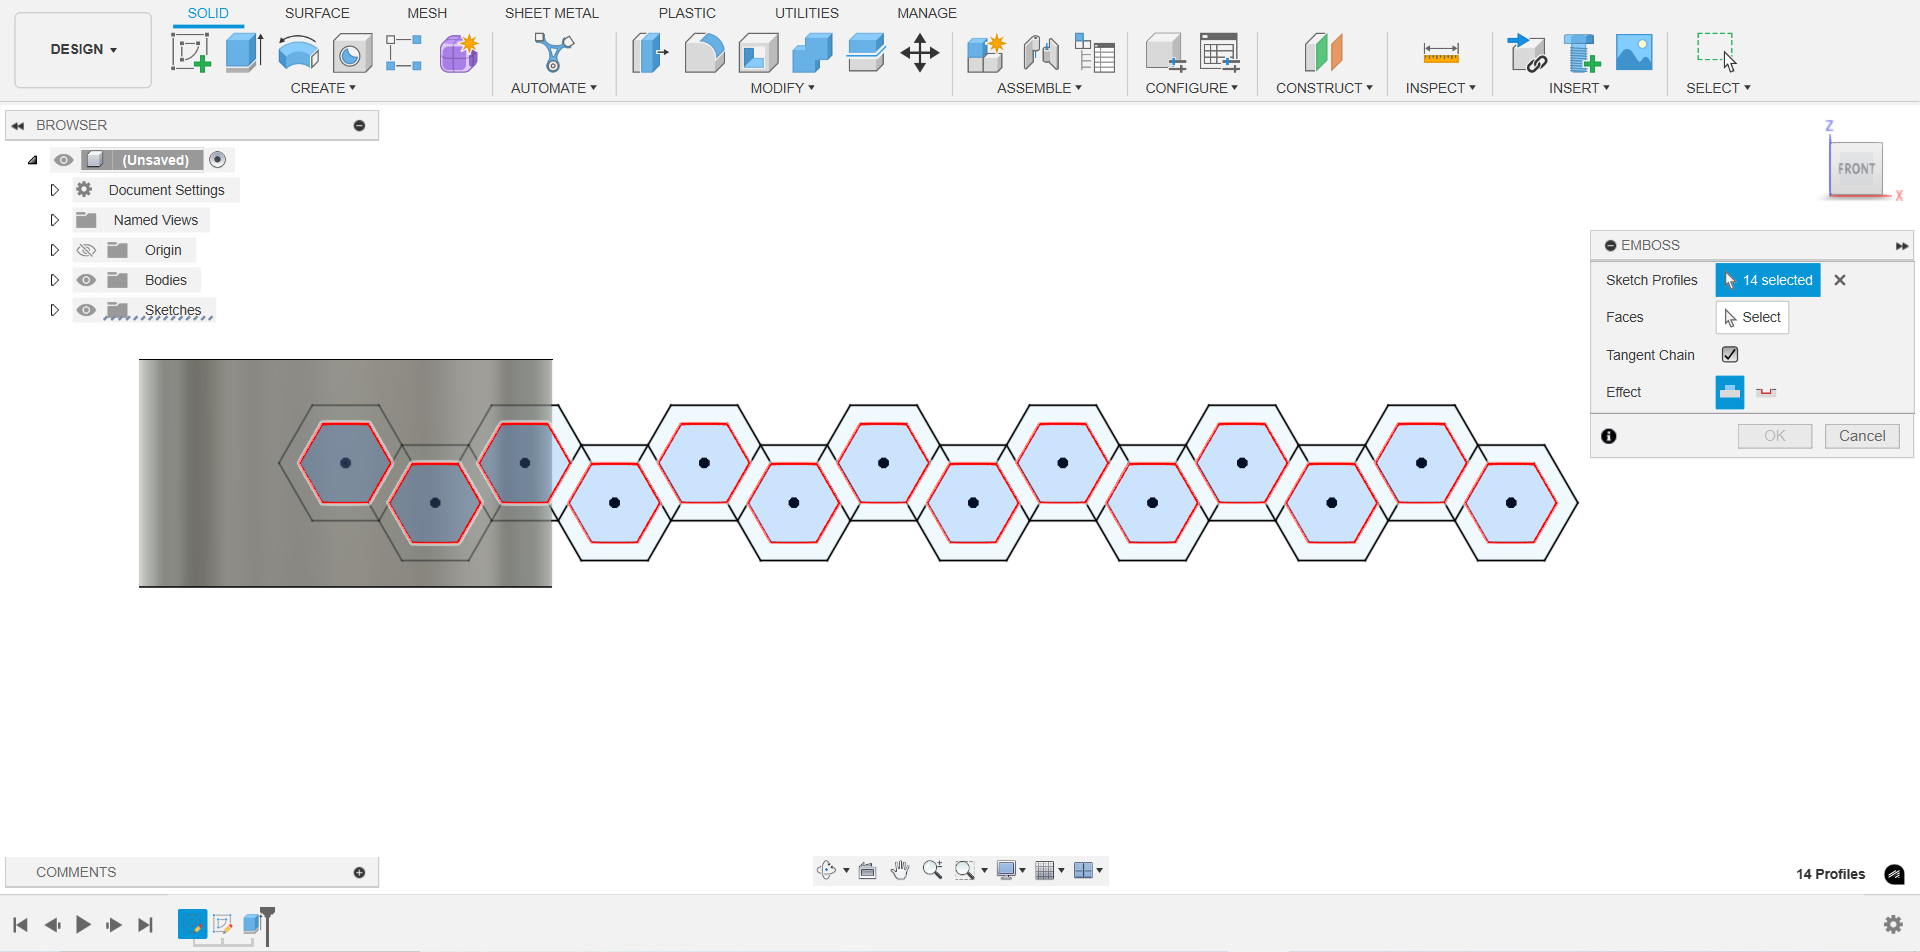Image resolution: width=1920 pixels, height=952 pixels.
Task: Expand the Document Settings node
Action: [55, 190]
